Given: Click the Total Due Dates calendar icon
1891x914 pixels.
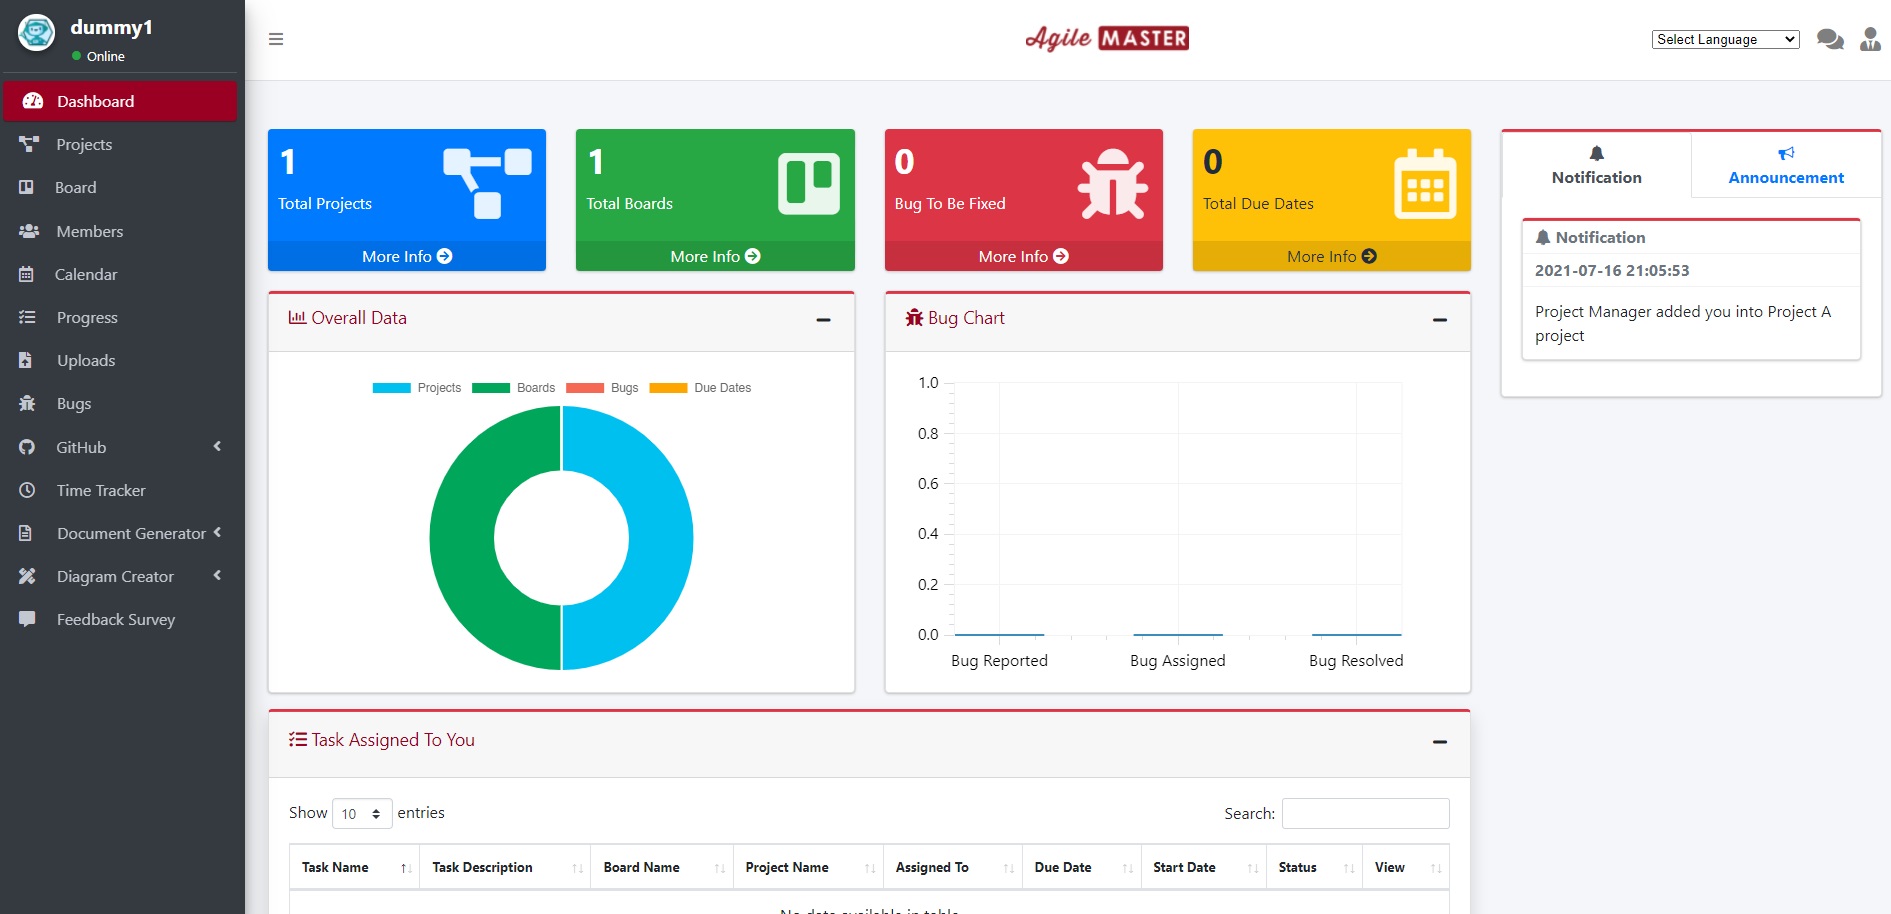Looking at the screenshot, I should [x=1425, y=184].
